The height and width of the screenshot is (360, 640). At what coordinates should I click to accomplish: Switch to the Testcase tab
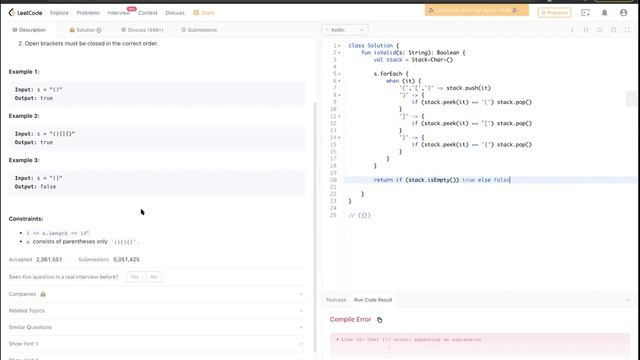point(336,300)
